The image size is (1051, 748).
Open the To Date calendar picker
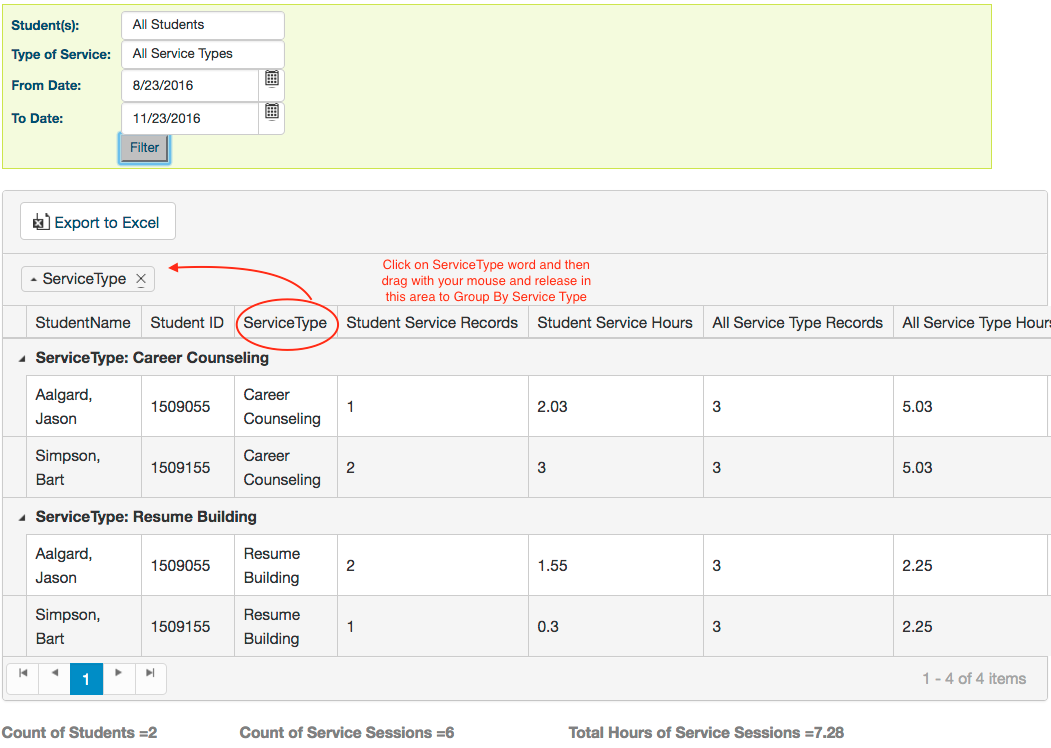pos(271,112)
